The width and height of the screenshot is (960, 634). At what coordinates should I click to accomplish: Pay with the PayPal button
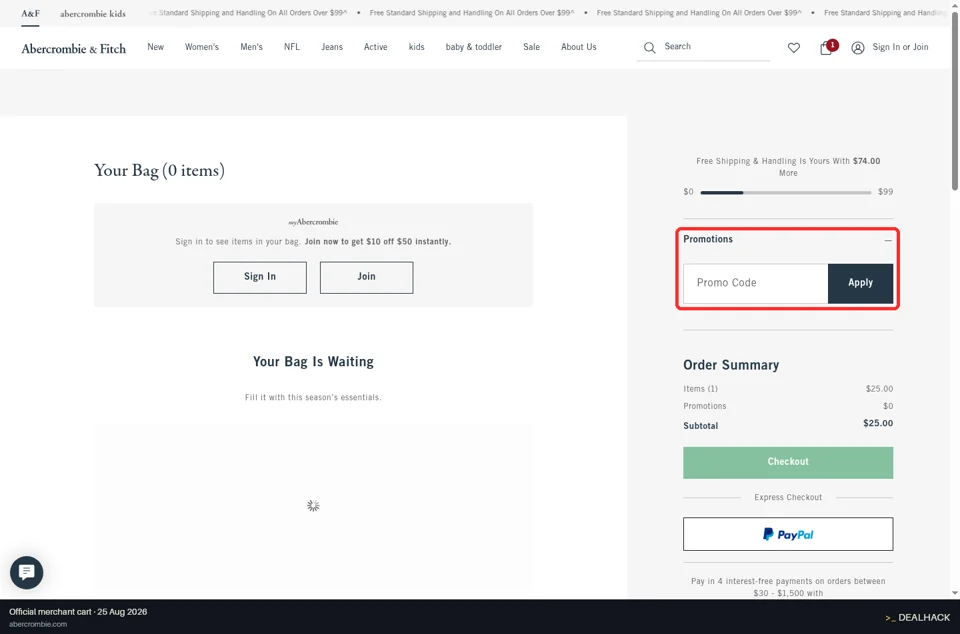pyautogui.click(x=788, y=534)
